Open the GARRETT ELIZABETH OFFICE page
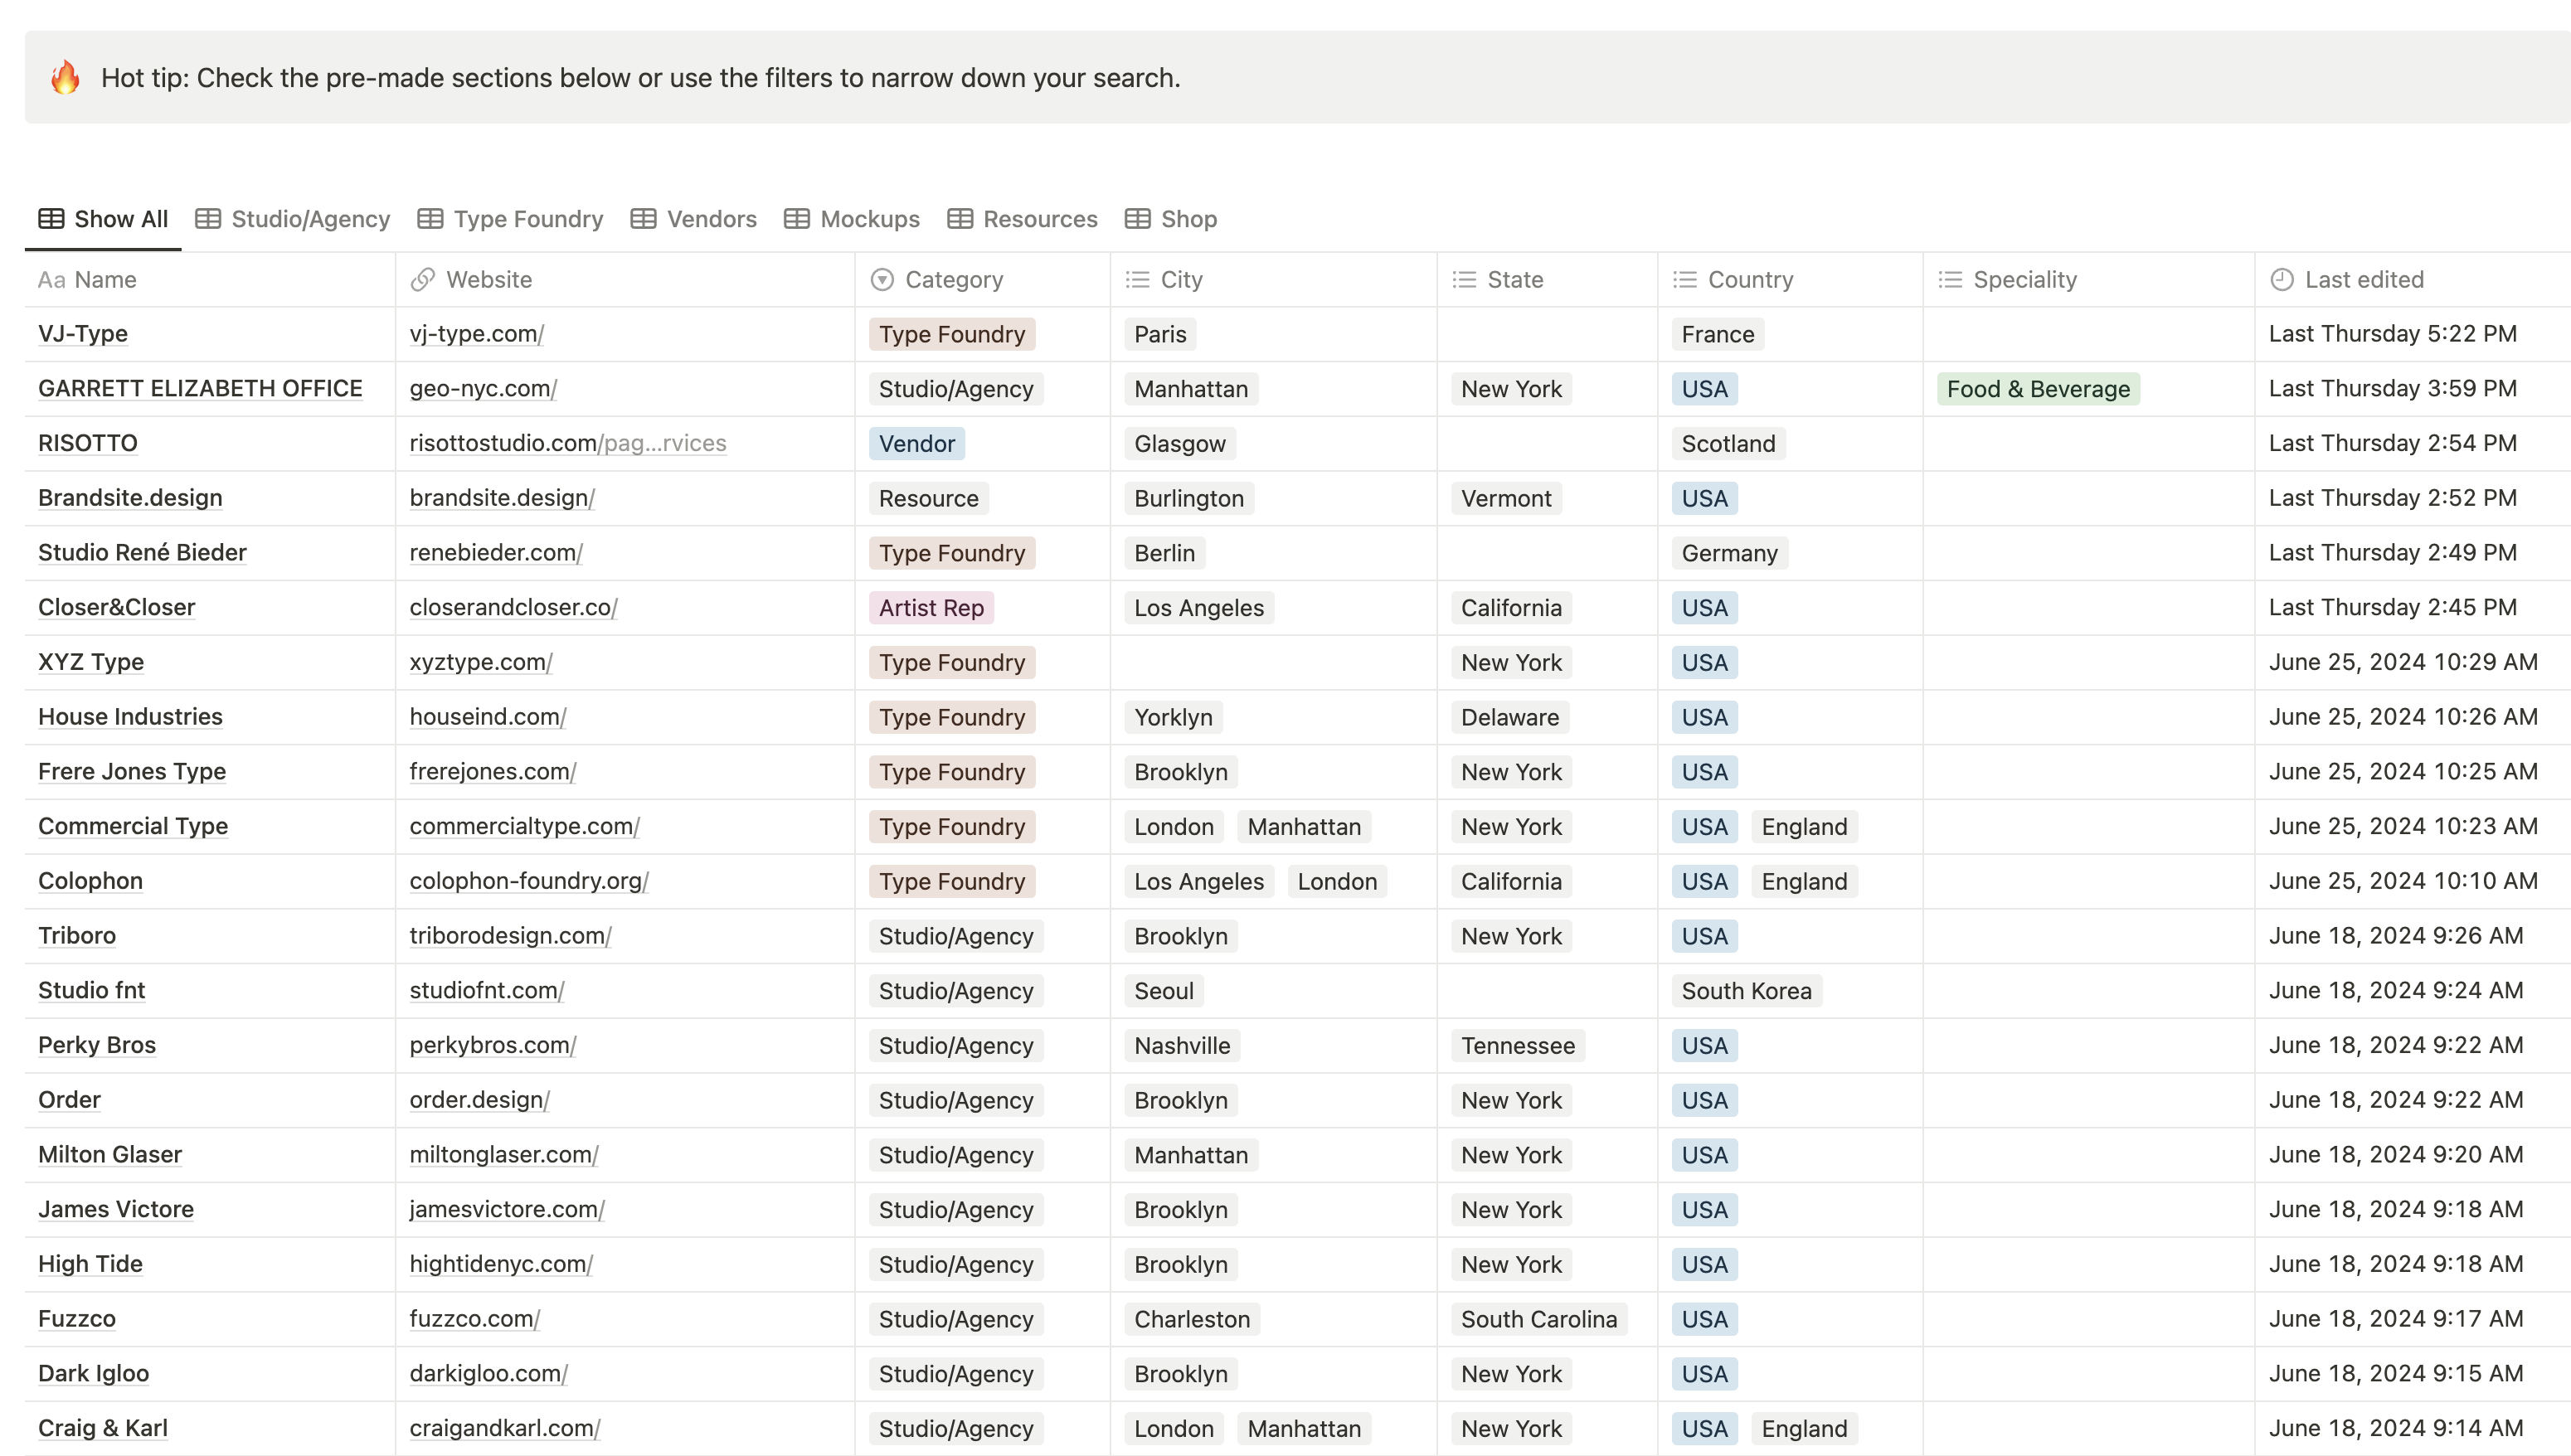This screenshot has width=2571, height=1456. 200,389
